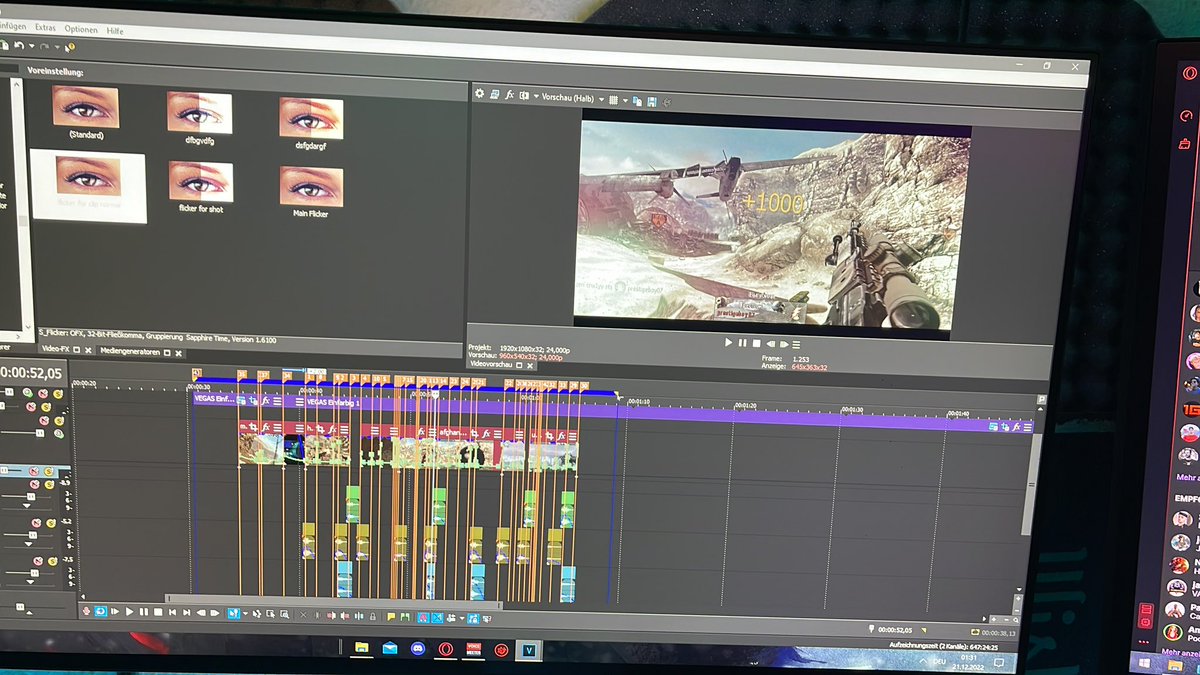This screenshot has width=1200, height=675.
Task: Open the Mail app from taskbar
Action: pos(390,648)
